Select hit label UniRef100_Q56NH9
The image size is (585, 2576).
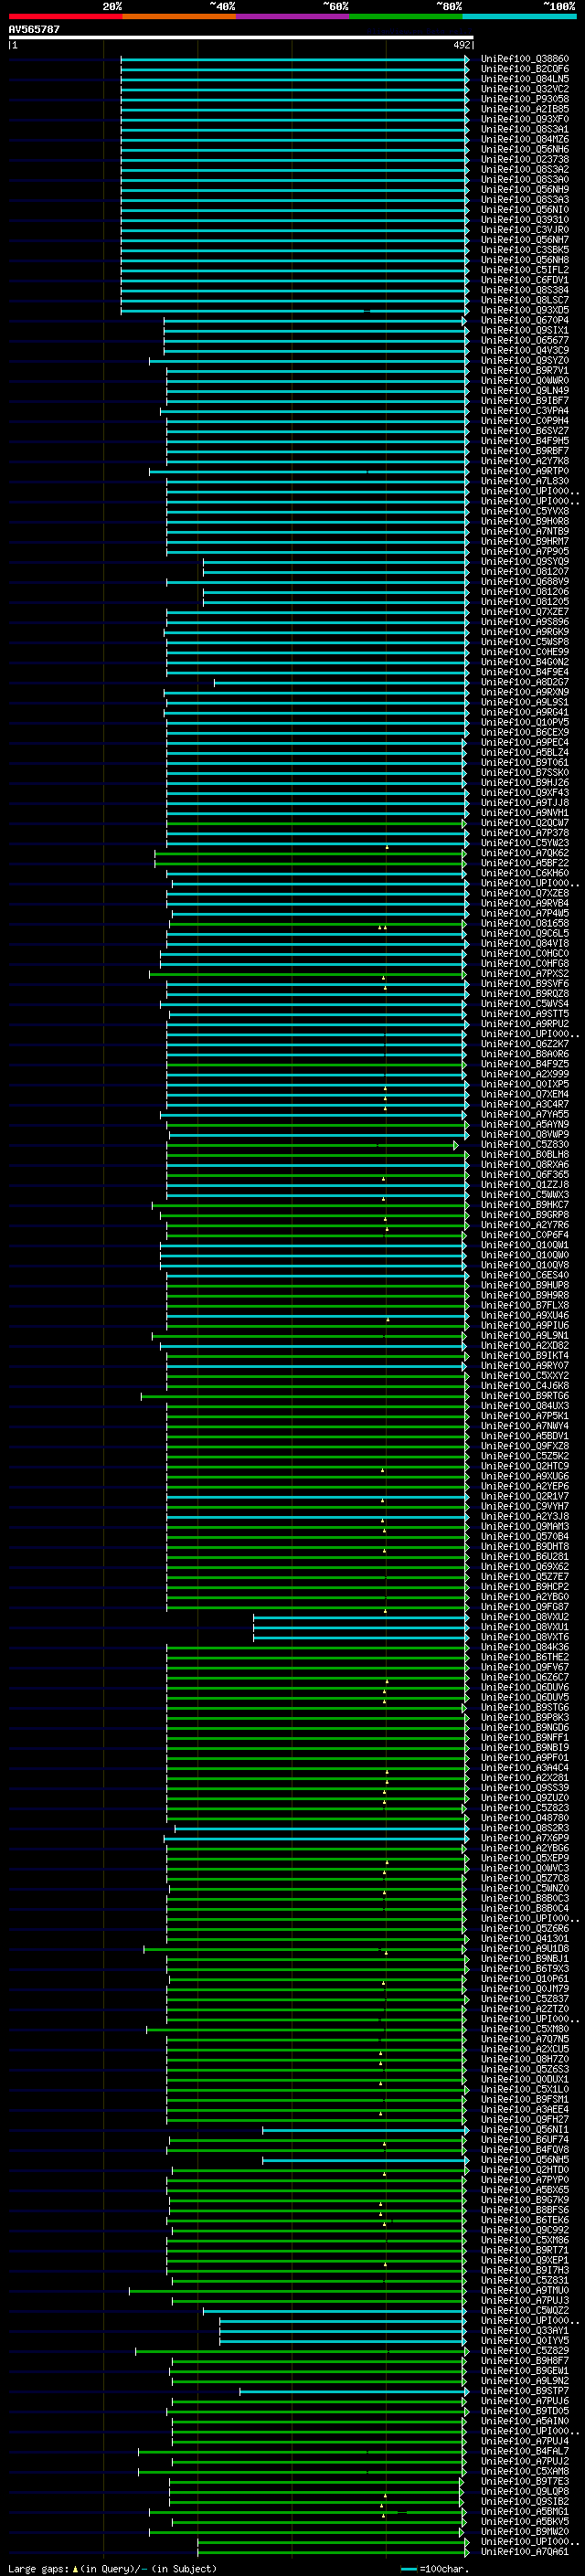(525, 189)
